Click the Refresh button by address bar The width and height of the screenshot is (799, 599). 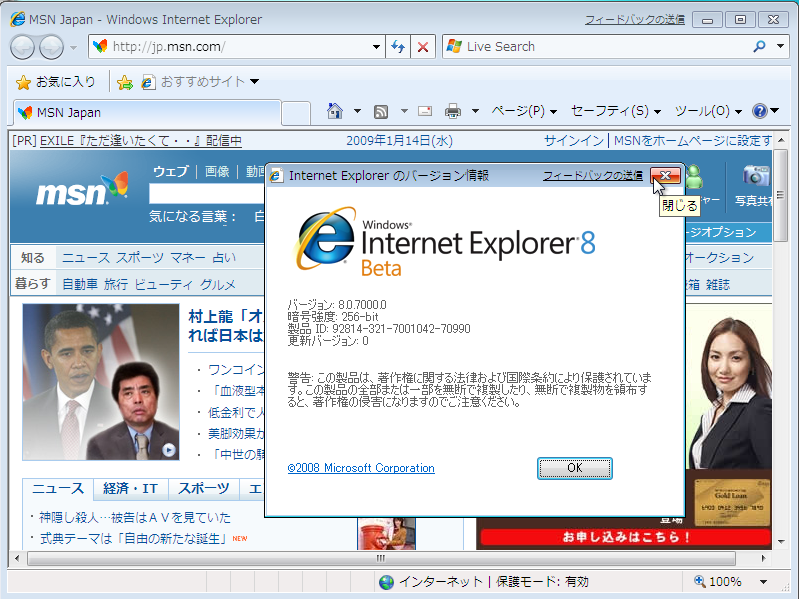(397, 47)
